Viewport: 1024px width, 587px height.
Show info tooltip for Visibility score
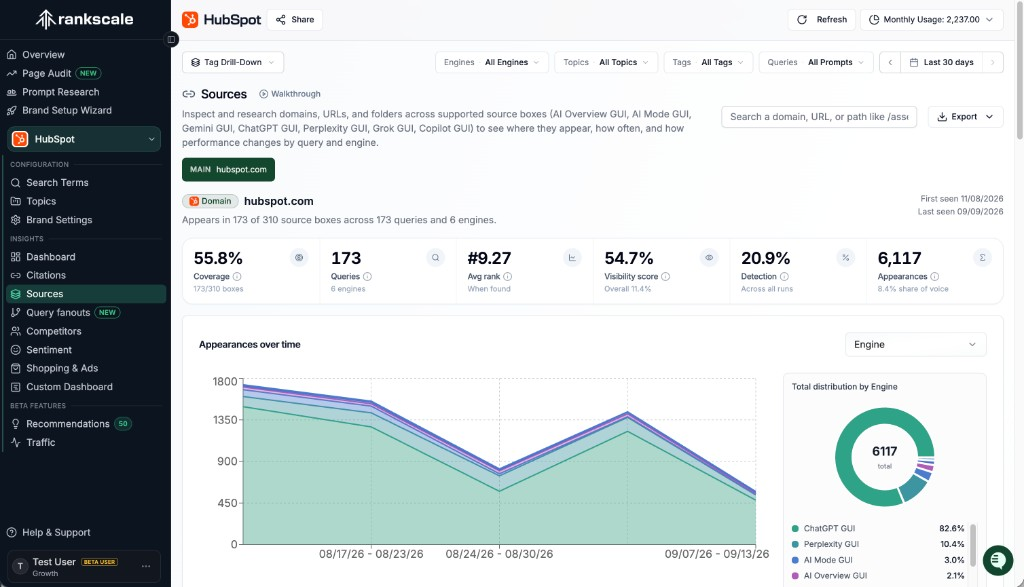[x=665, y=277]
